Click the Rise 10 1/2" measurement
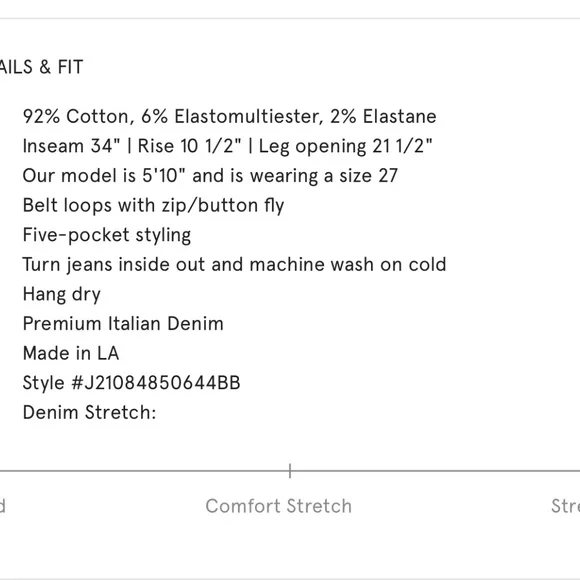Screen dimensions: 580x580 pos(189,146)
